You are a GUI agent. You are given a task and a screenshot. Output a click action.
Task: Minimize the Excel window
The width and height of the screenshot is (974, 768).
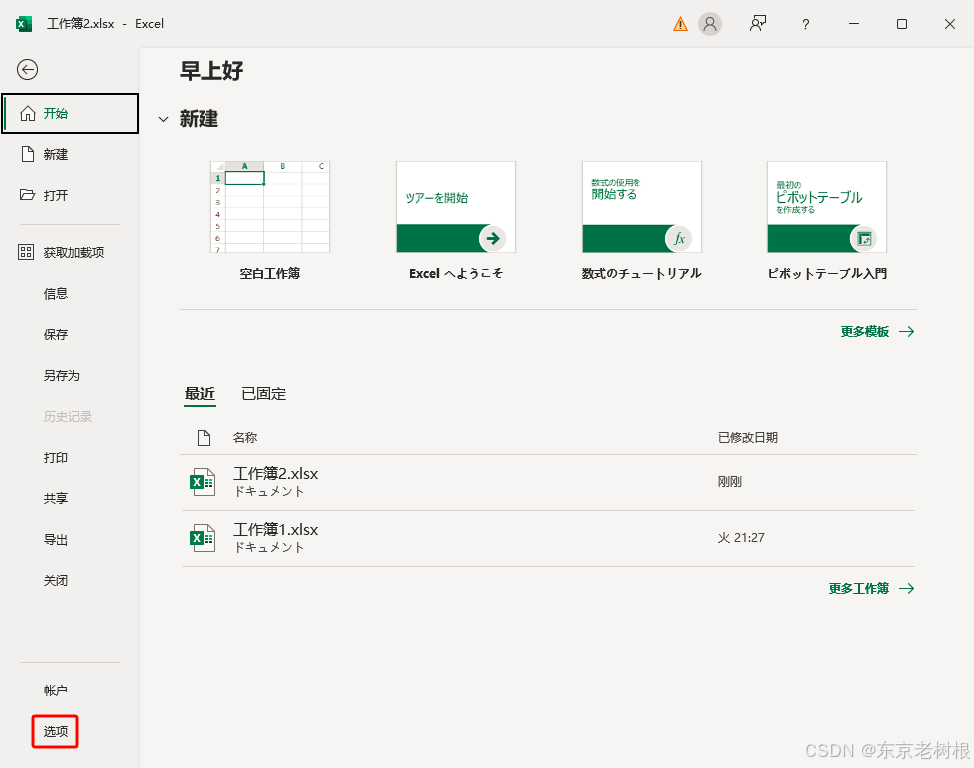click(x=854, y=24)
